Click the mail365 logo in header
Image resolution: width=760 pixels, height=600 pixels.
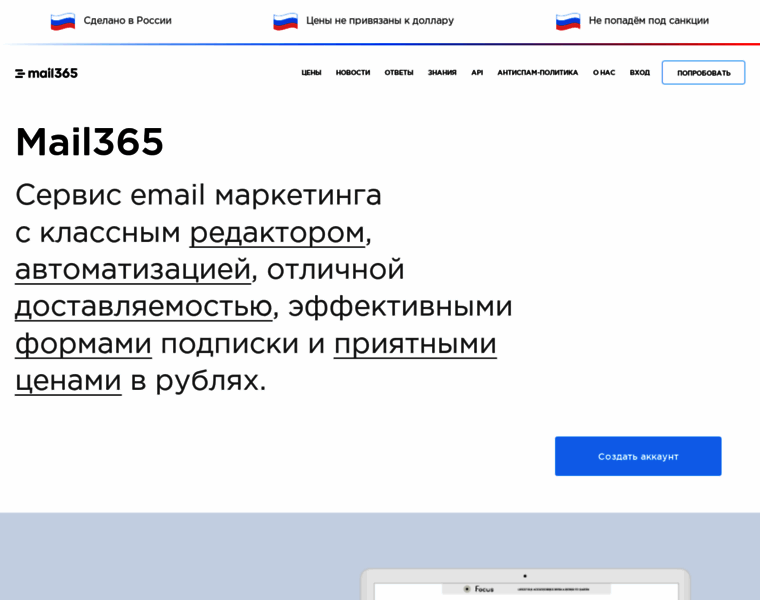(x=47, y=73)
